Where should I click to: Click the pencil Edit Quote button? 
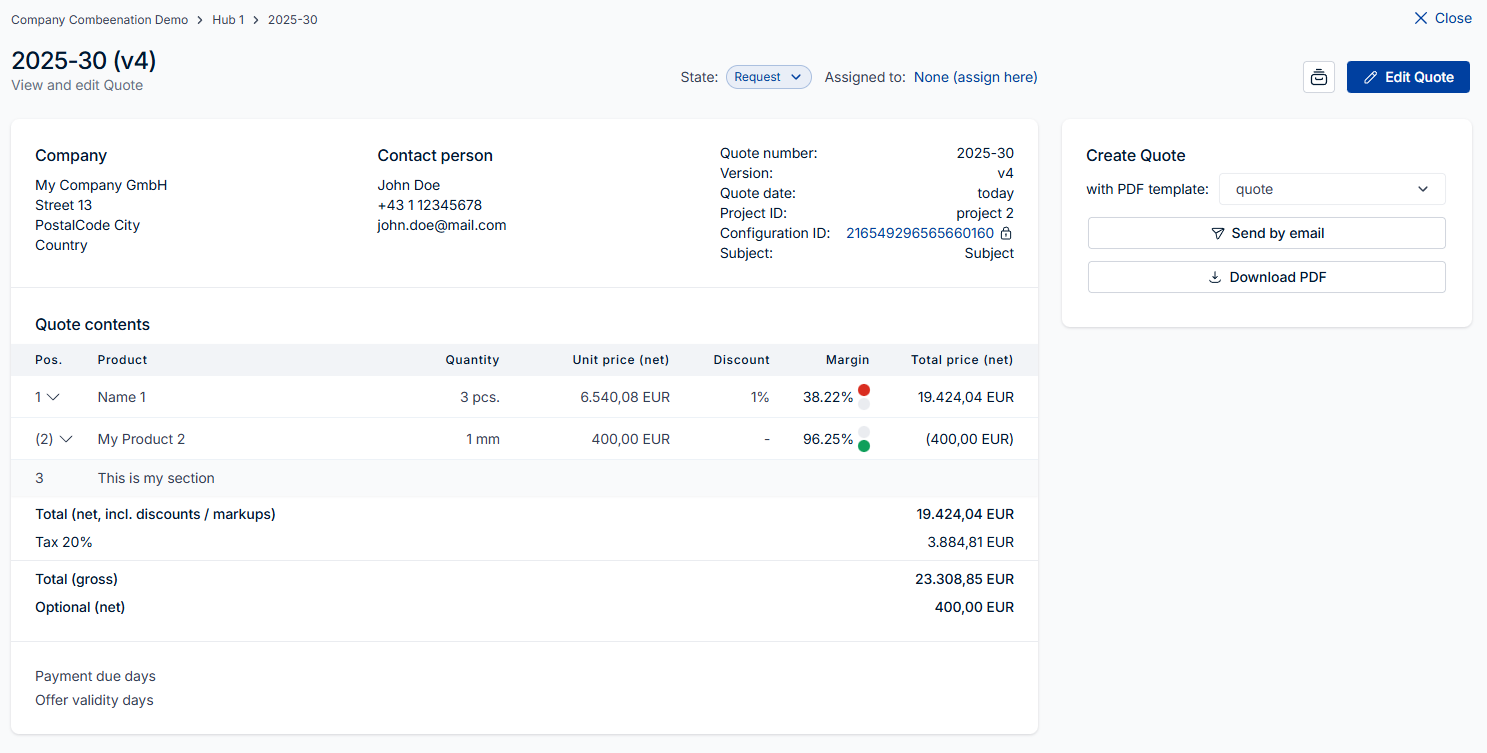click(1407, 77)
